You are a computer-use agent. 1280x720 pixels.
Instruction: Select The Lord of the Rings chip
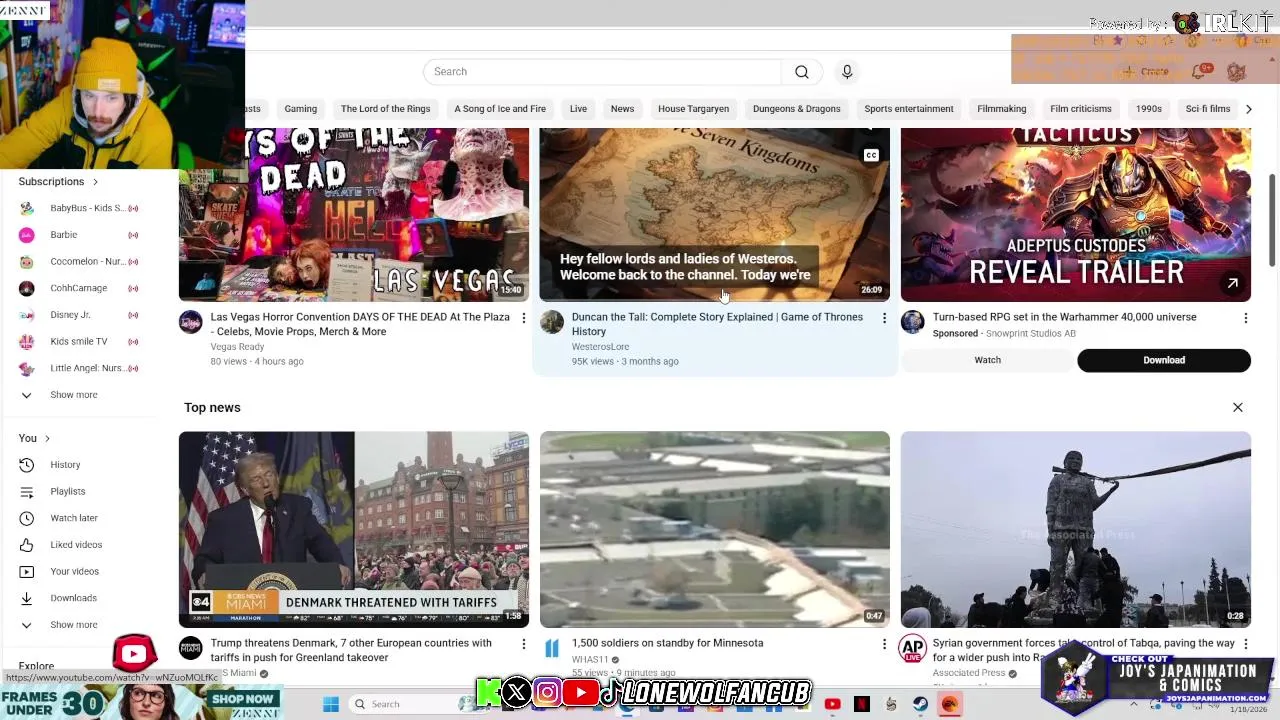click(x=385, y=109)
